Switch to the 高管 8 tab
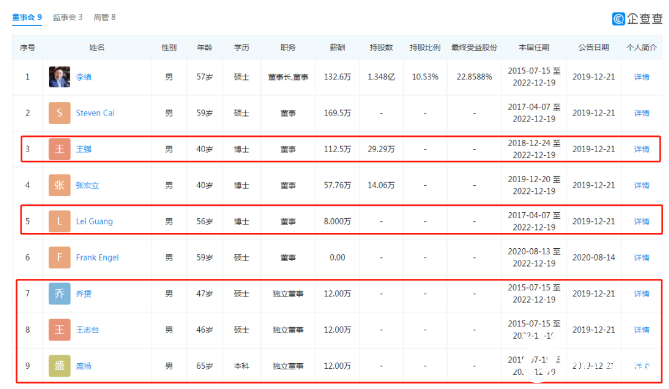 point(105,17)
